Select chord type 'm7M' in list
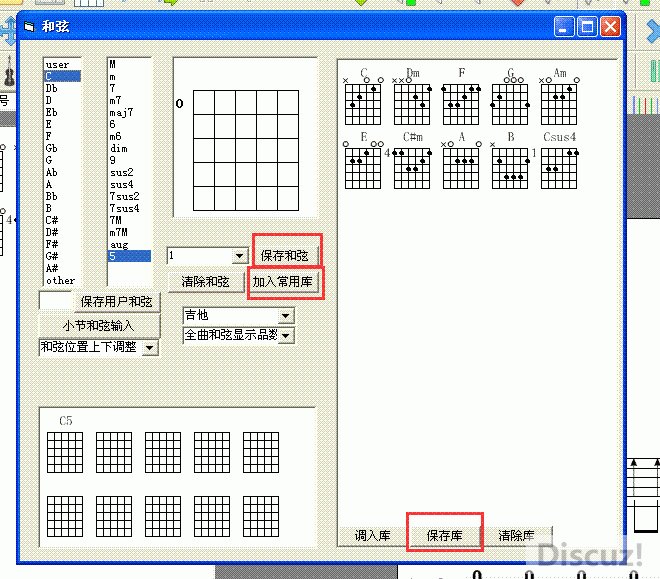The height and width of the screenshot is (579, 660). pyautogui.click(x=129, y=232)
